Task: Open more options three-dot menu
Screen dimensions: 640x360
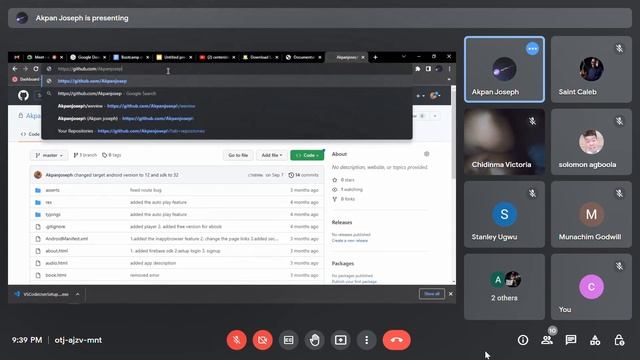Action: pyautogui.click(x=367, y=340)
